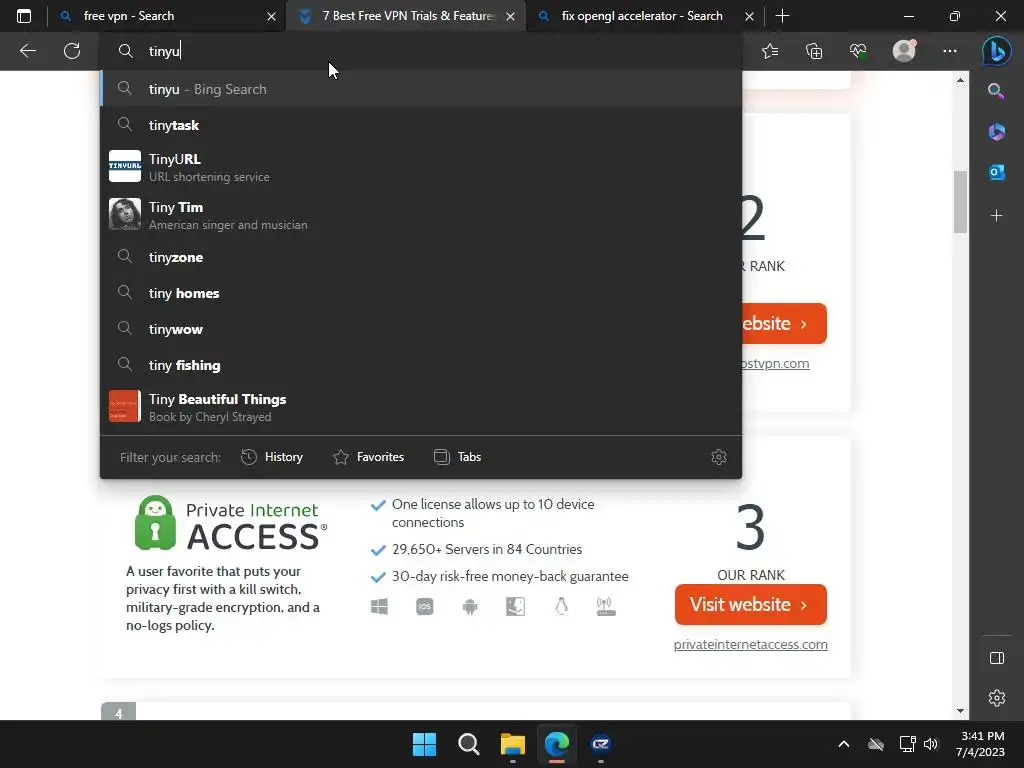Click the page vertical scrollbar thumb
The width and height of the screenshot is (1024, 768).
point(960,201)
